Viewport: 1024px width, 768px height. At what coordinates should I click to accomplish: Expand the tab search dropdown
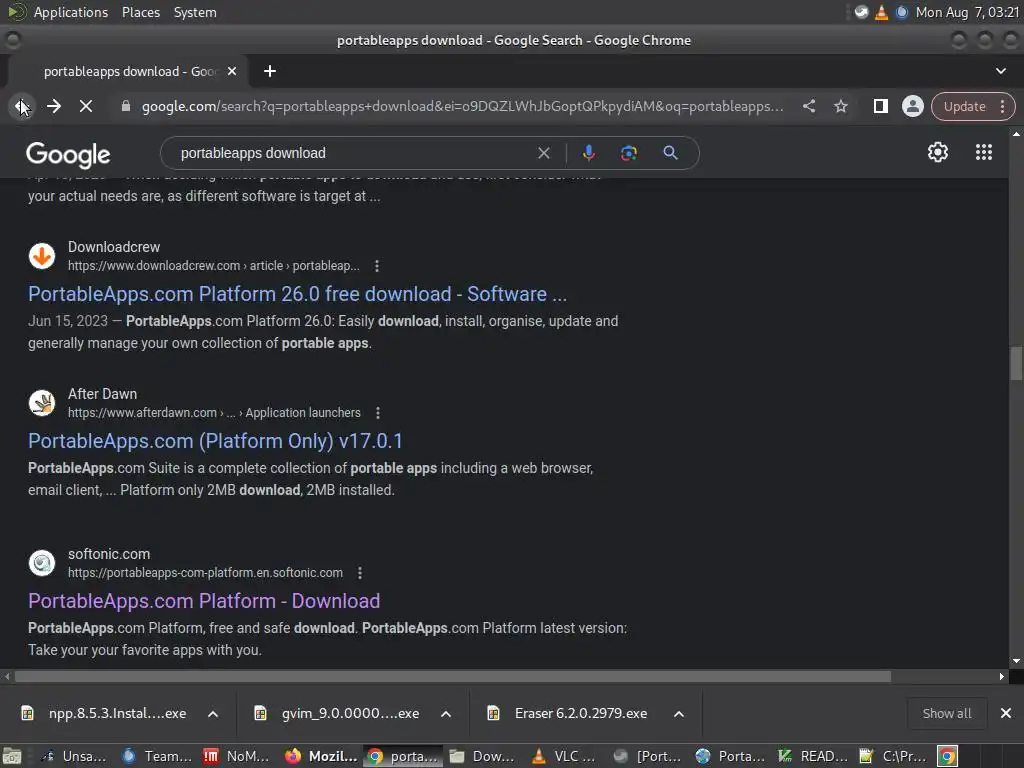1000,71
